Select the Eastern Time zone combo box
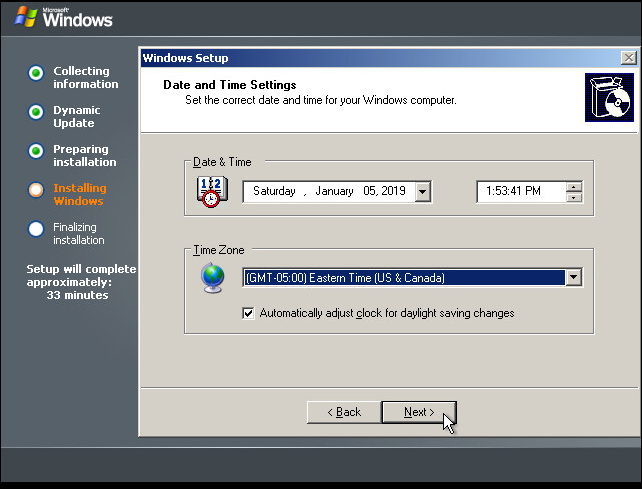Viewport: 642px width, 489px height. tap(412, 278)
